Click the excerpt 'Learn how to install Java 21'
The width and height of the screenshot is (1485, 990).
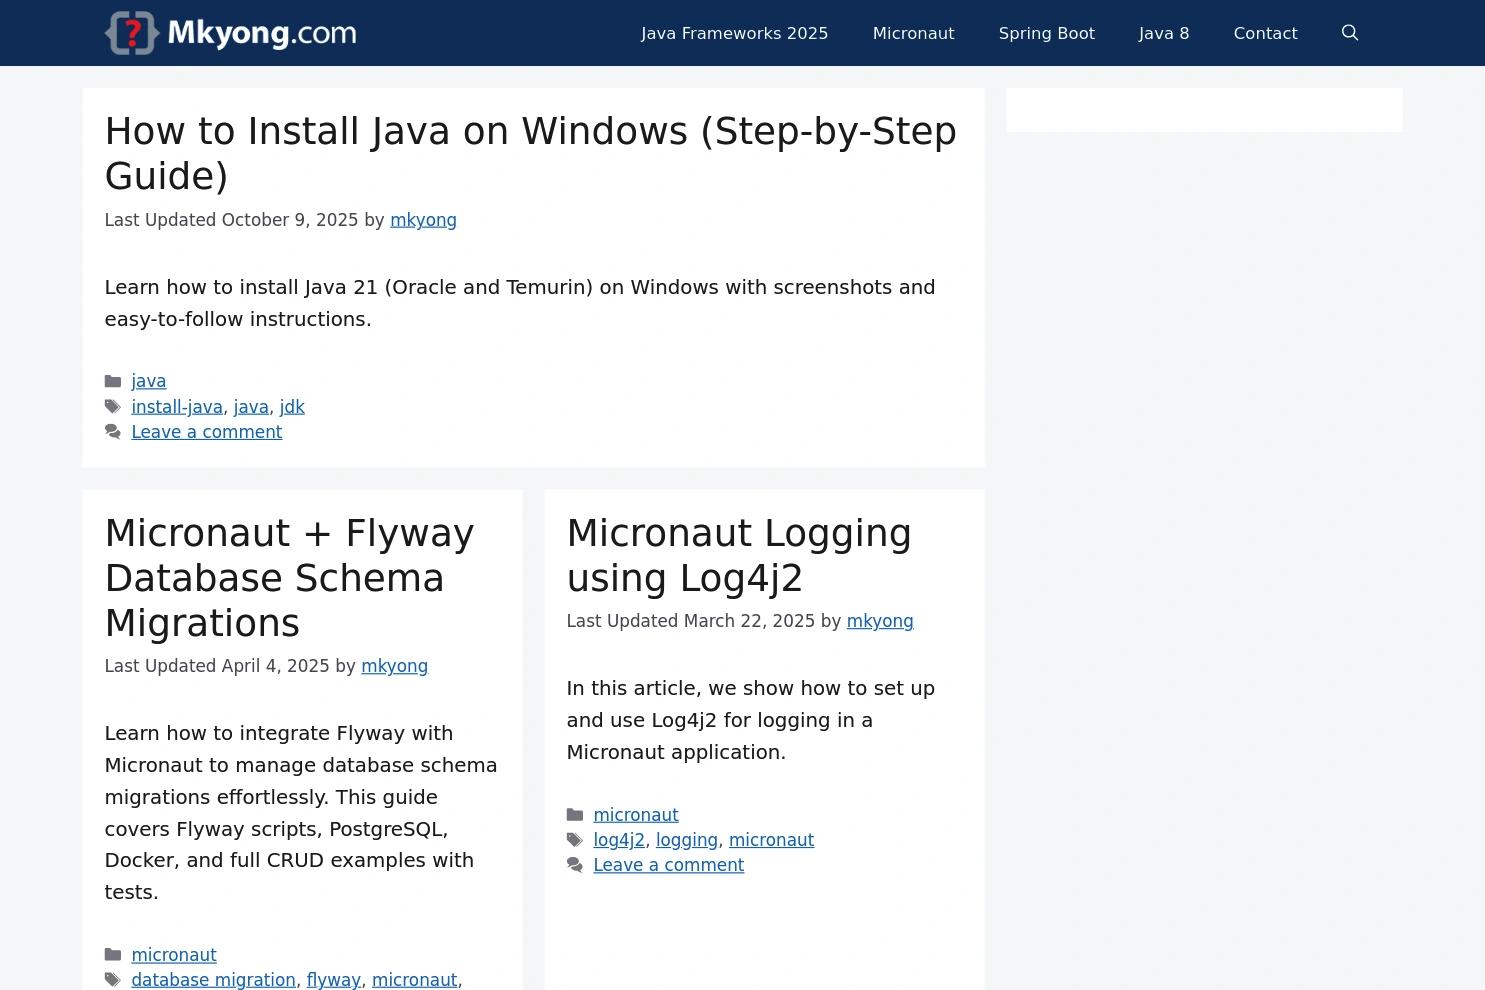click(520, 303)
